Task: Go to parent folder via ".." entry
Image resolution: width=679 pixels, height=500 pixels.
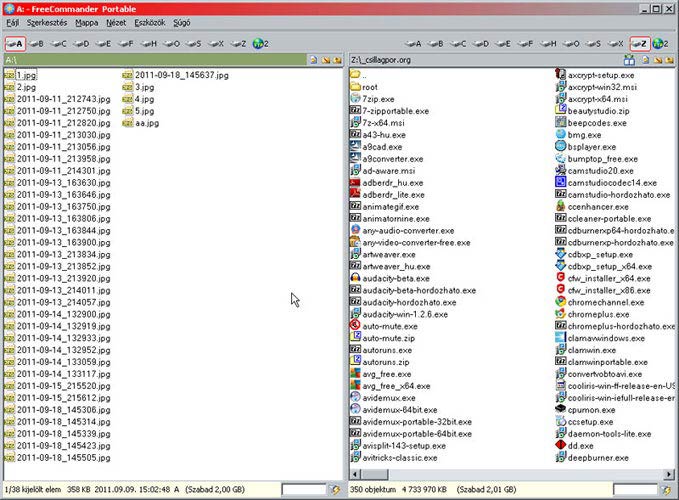Action: 364,75
